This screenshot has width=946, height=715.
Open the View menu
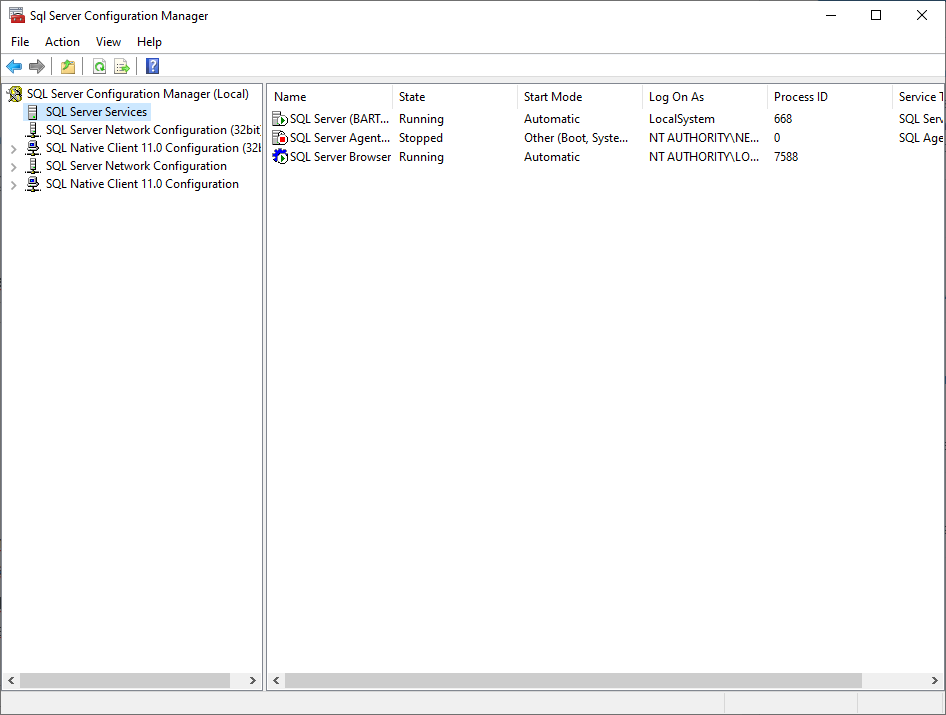108,42
